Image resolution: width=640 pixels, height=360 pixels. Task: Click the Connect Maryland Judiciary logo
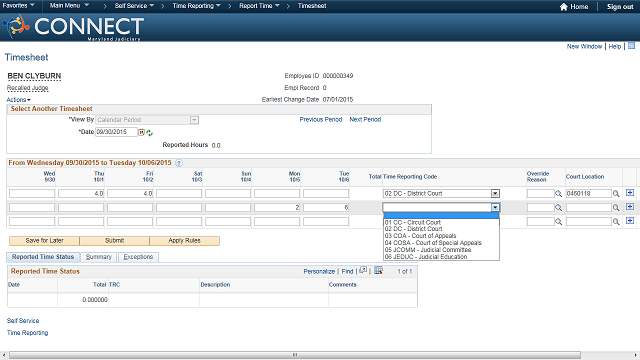pos(73,27)
